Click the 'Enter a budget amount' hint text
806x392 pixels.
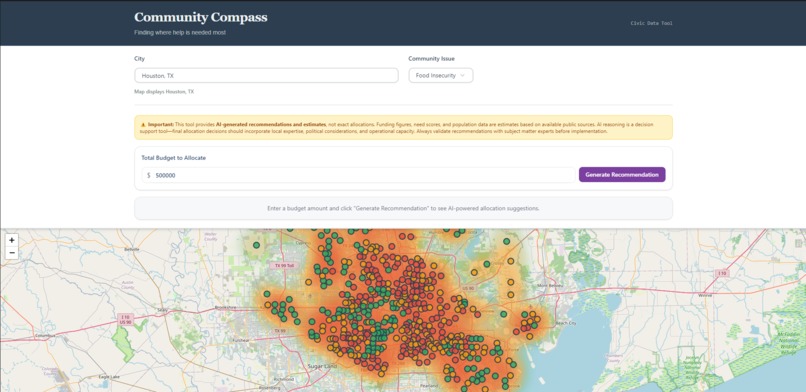pyautogui.click(x=403, y=209)
